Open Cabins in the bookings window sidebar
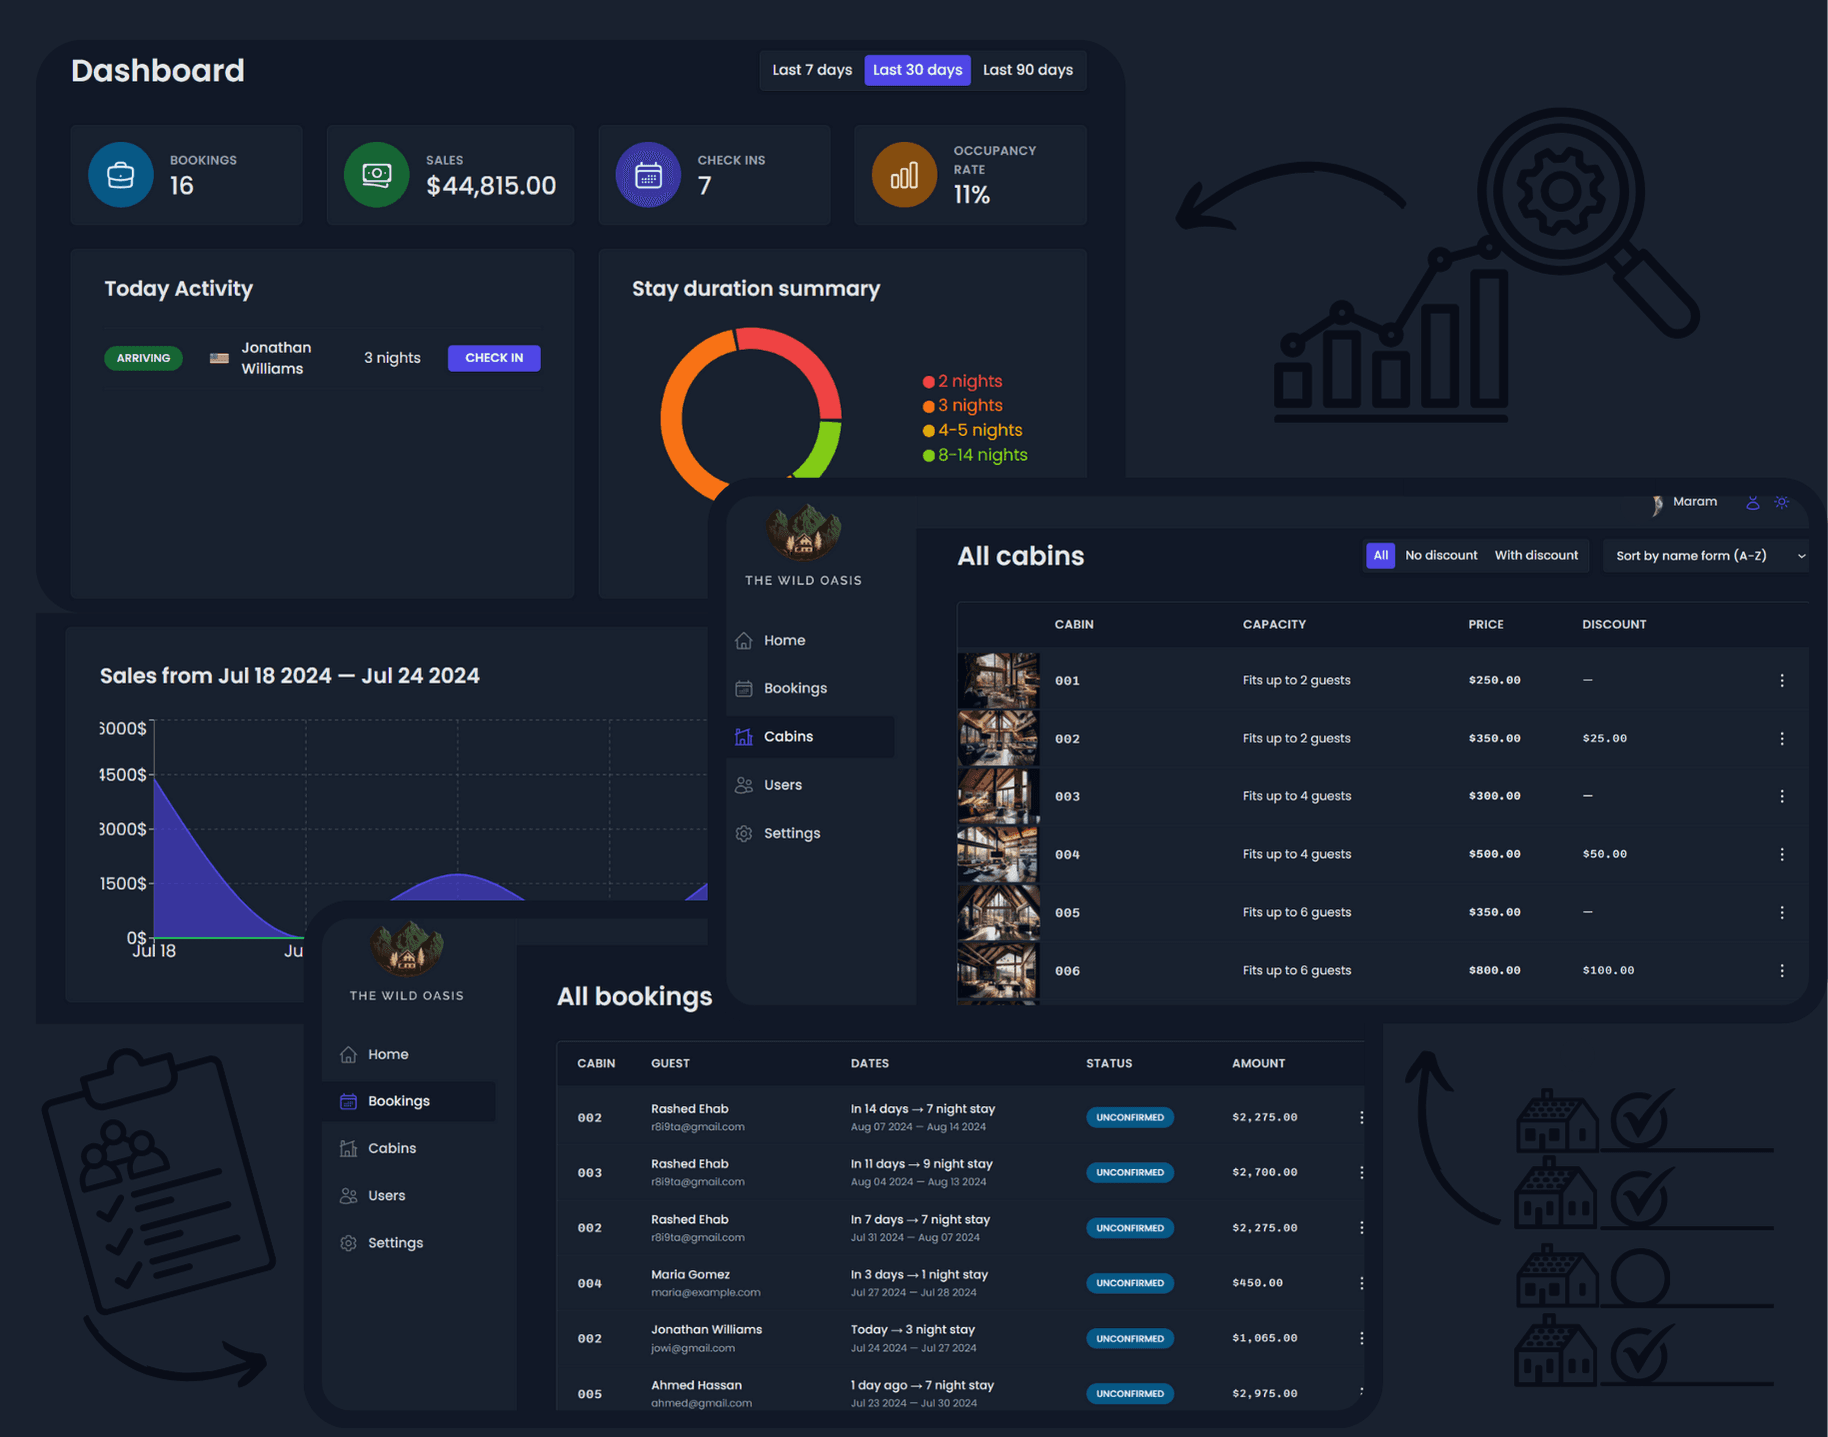1828x1437 pixels. (409, 1148)
